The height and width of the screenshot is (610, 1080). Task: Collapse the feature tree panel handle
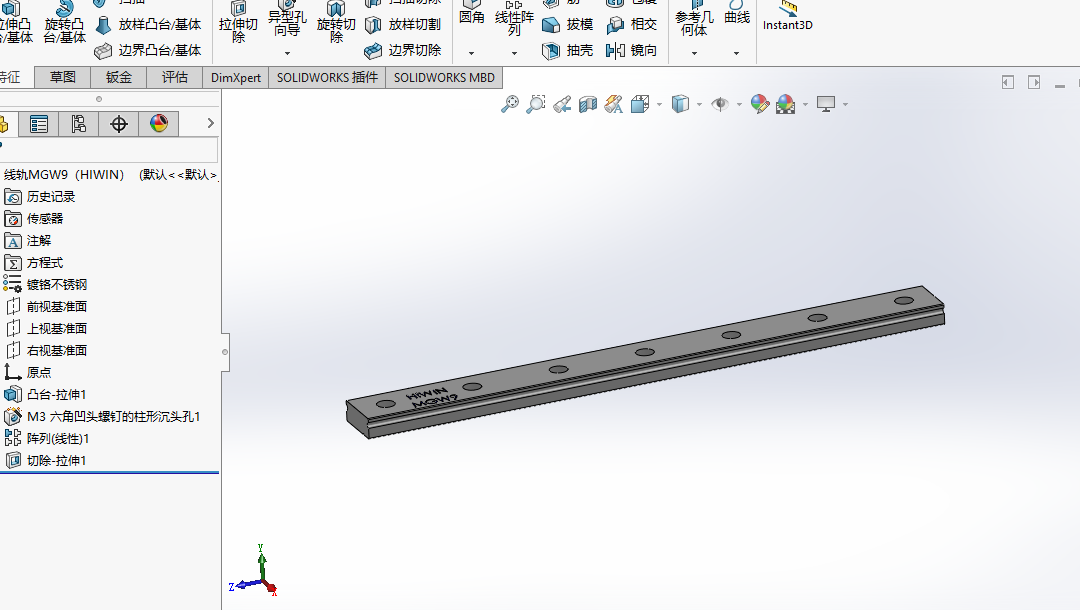[x=225, y=352]
